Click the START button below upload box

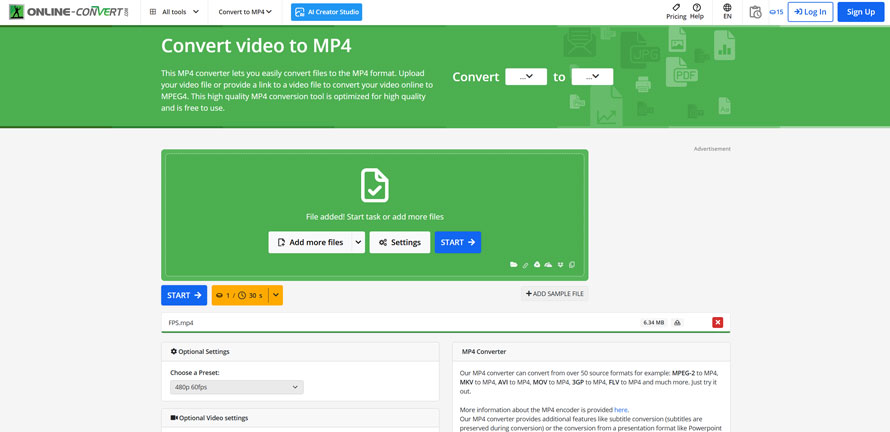184,295
